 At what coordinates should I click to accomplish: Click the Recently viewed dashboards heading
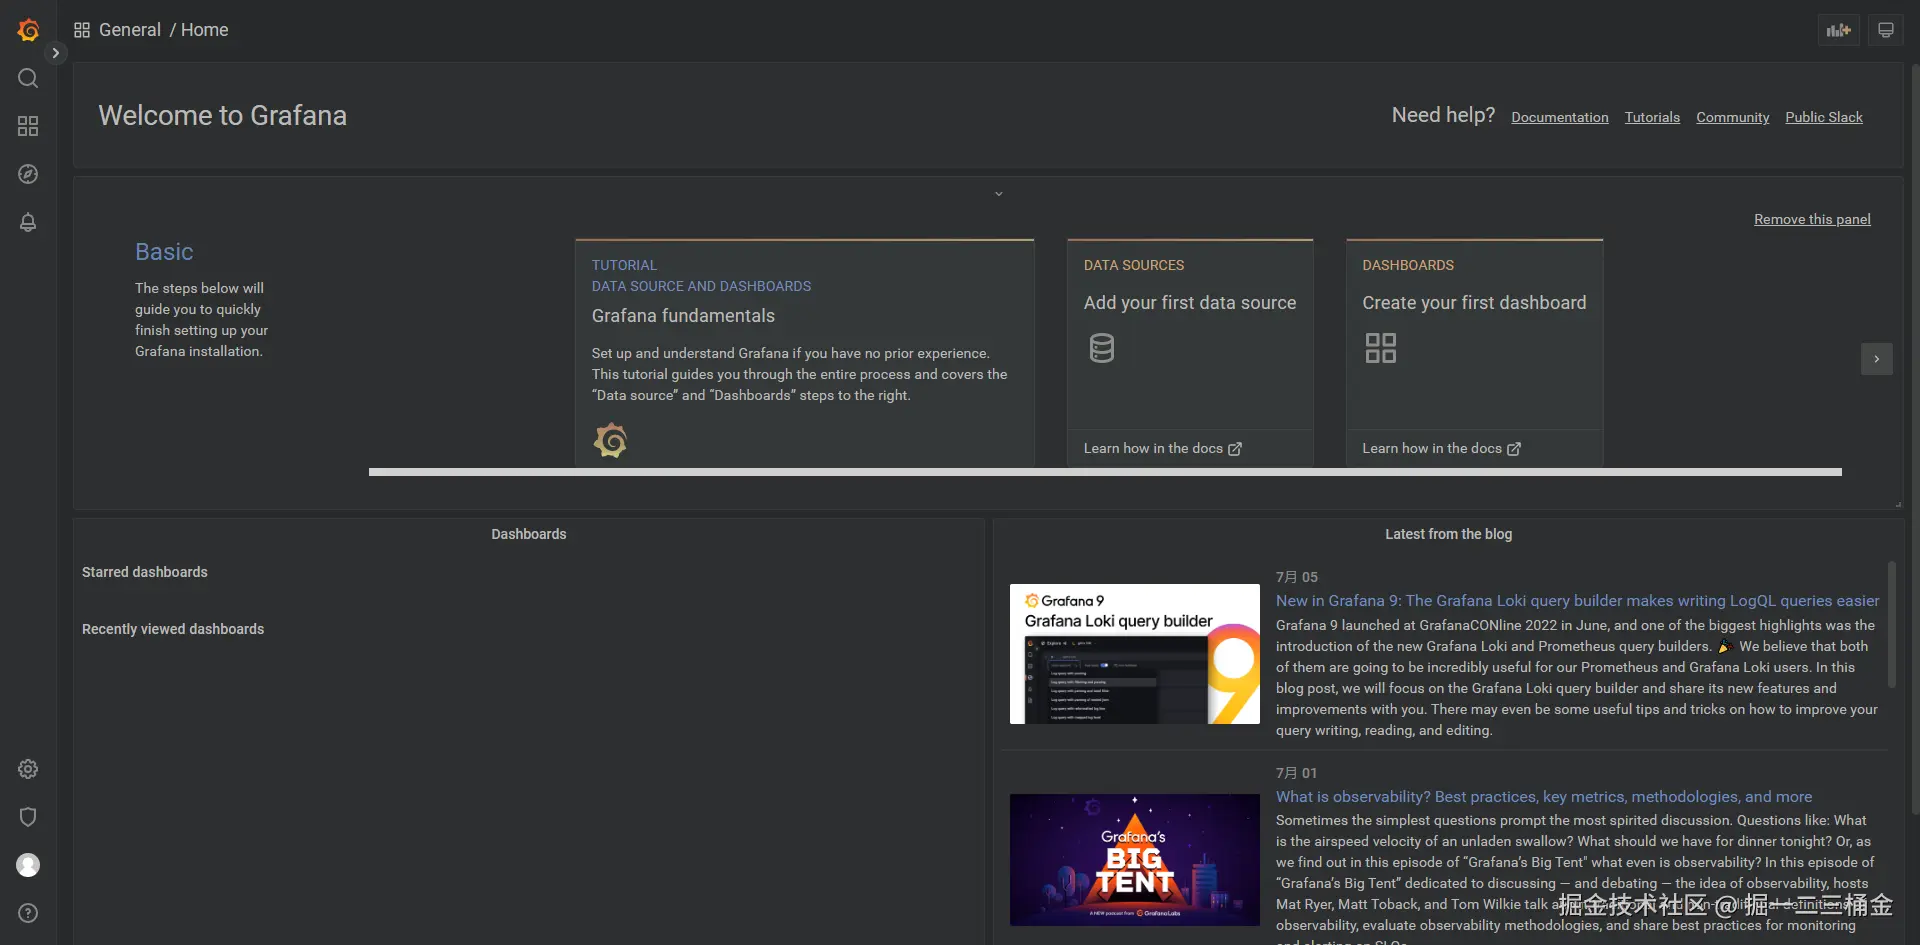tap(173, 629)
